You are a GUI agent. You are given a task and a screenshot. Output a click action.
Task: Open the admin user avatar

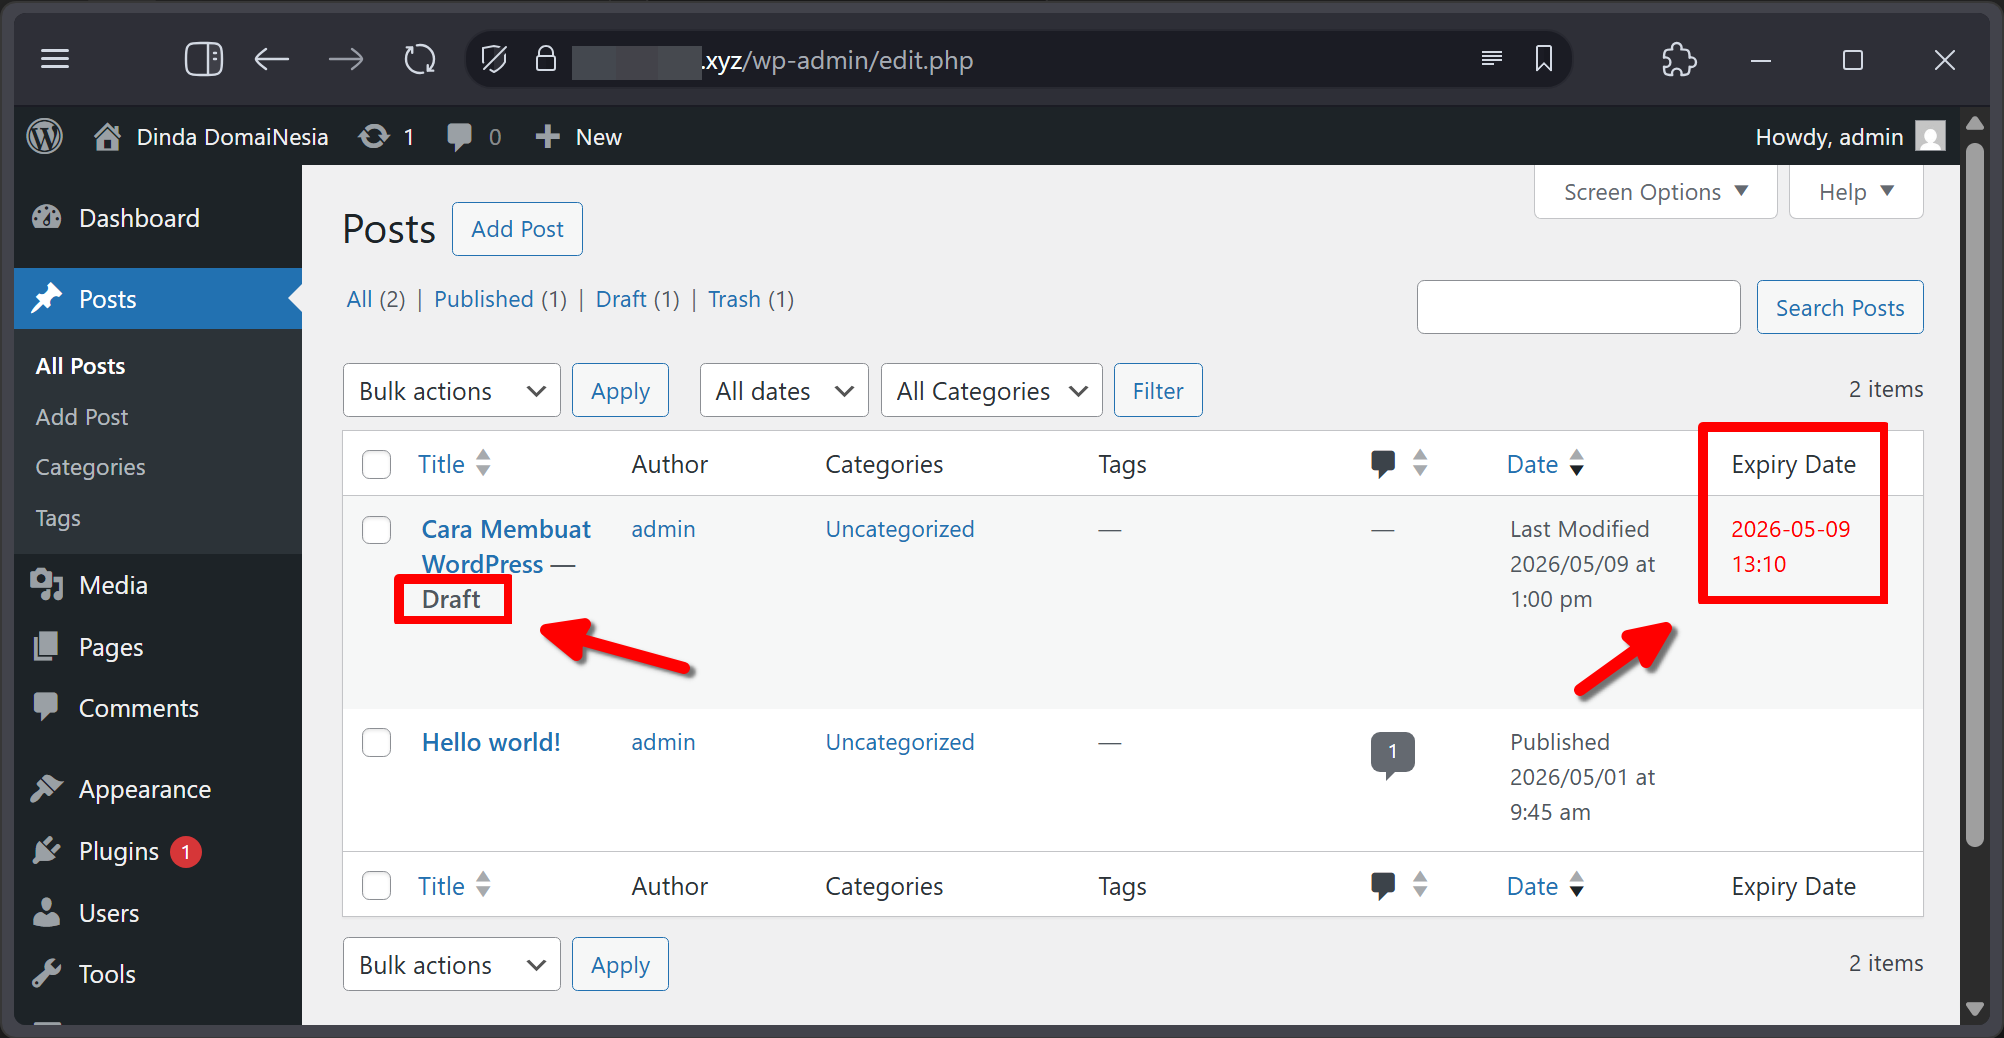click(1930, 136)
